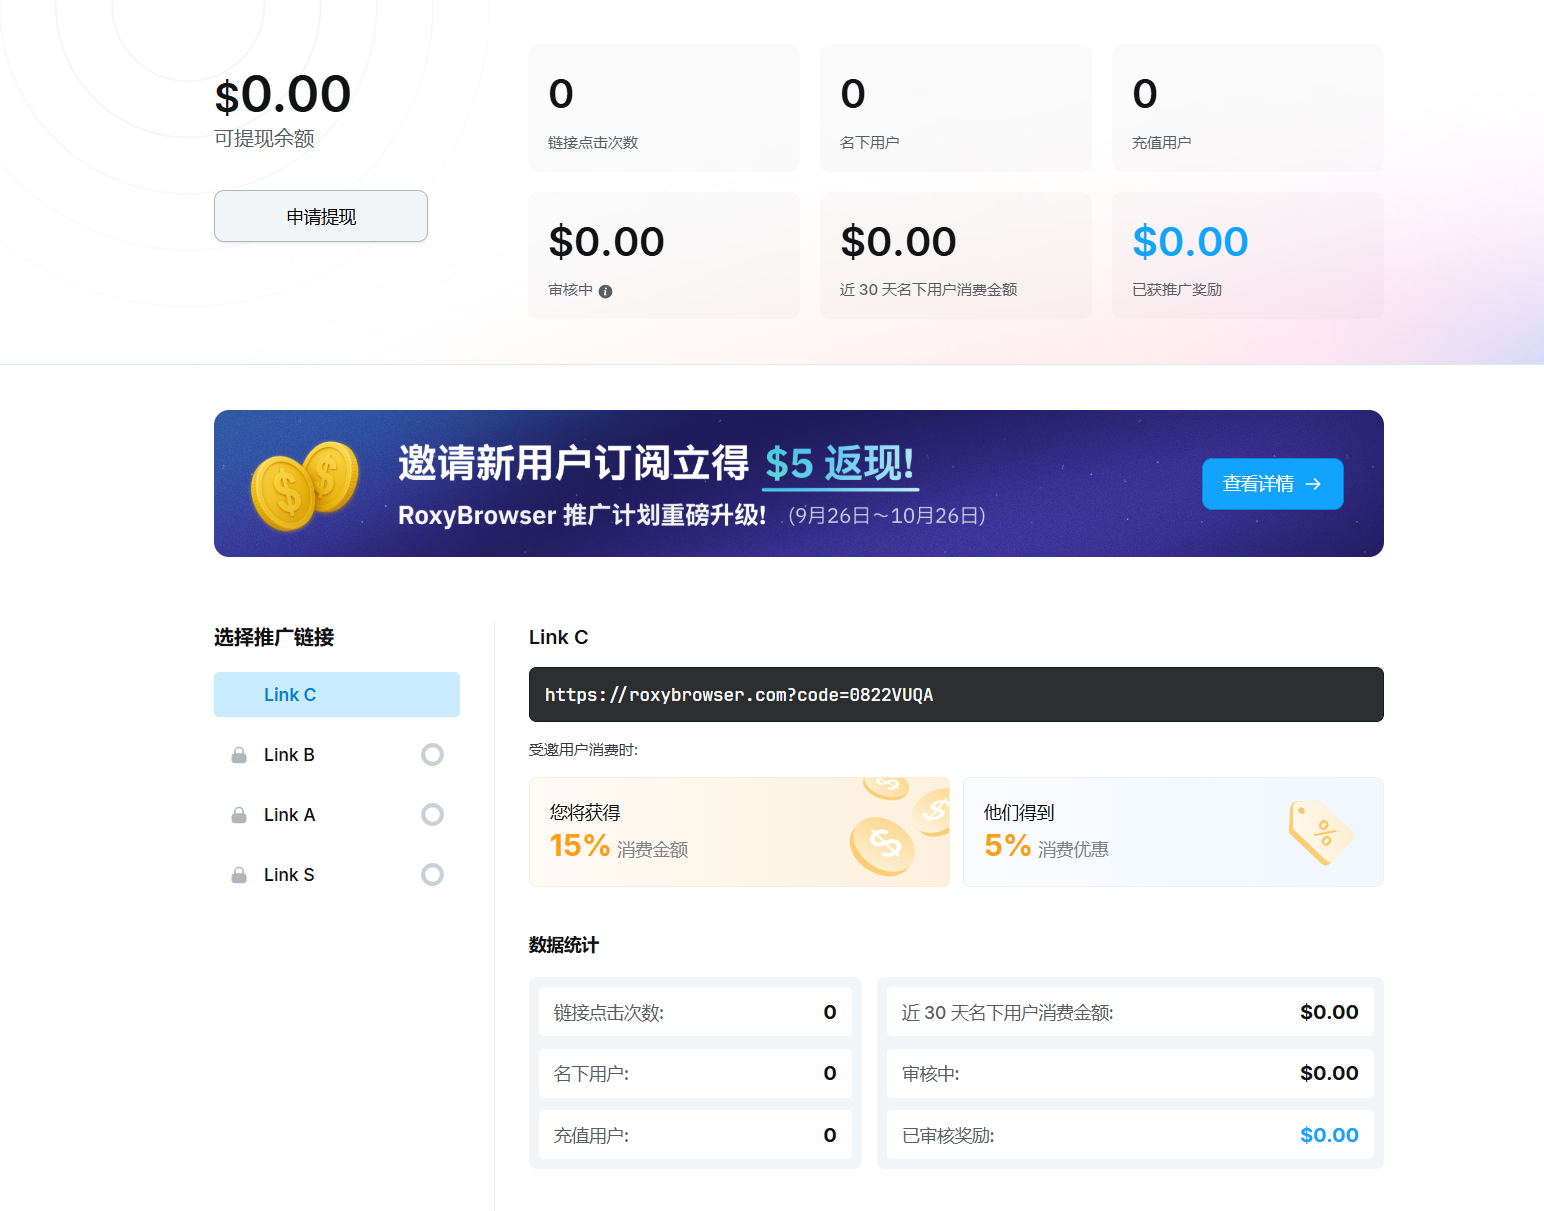1544x1211 pixels.
Task: Select the Link A radio button
Action: click(x=432, y=815)
